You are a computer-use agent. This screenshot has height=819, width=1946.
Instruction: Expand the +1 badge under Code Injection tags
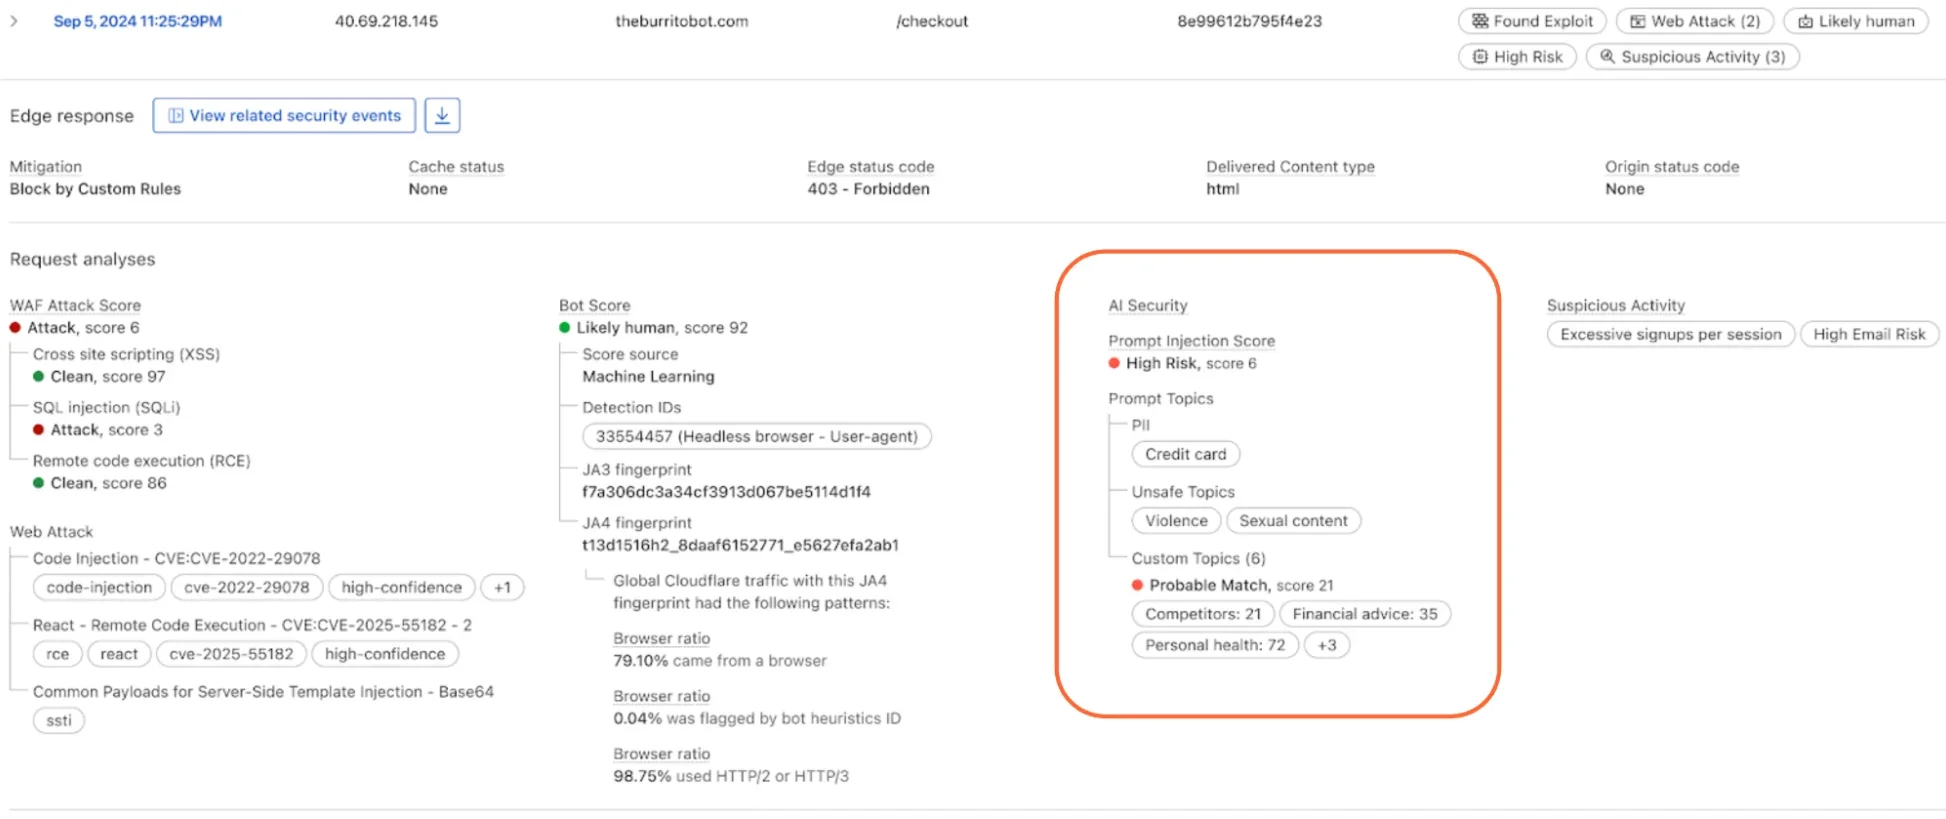(x=502, y=587)
